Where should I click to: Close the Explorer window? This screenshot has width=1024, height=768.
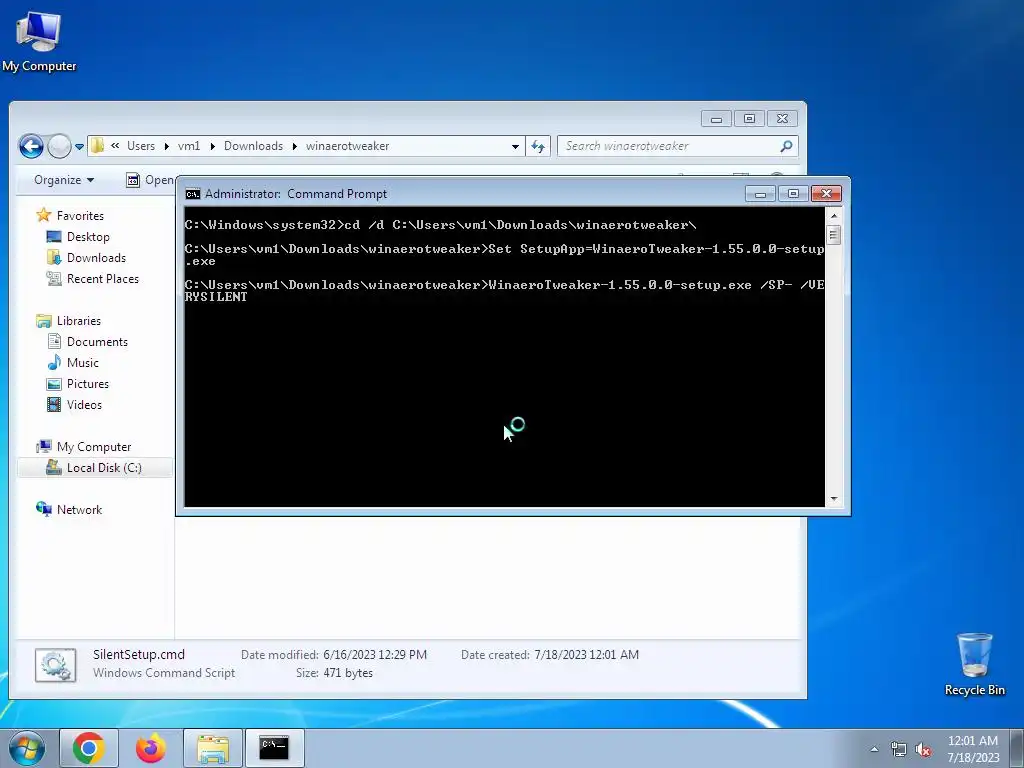point(782,118)
